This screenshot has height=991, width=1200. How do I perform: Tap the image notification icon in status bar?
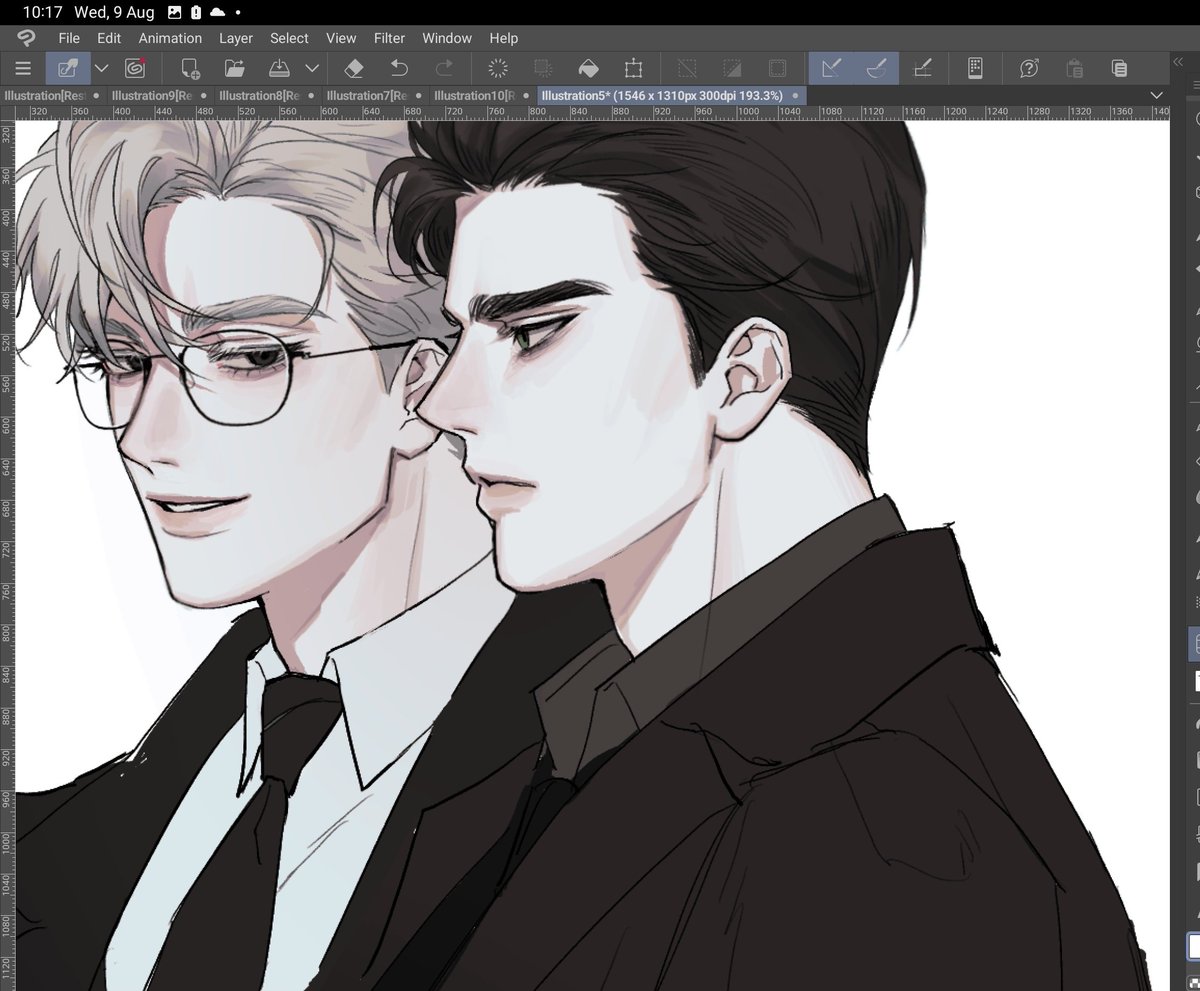(174, 12)
